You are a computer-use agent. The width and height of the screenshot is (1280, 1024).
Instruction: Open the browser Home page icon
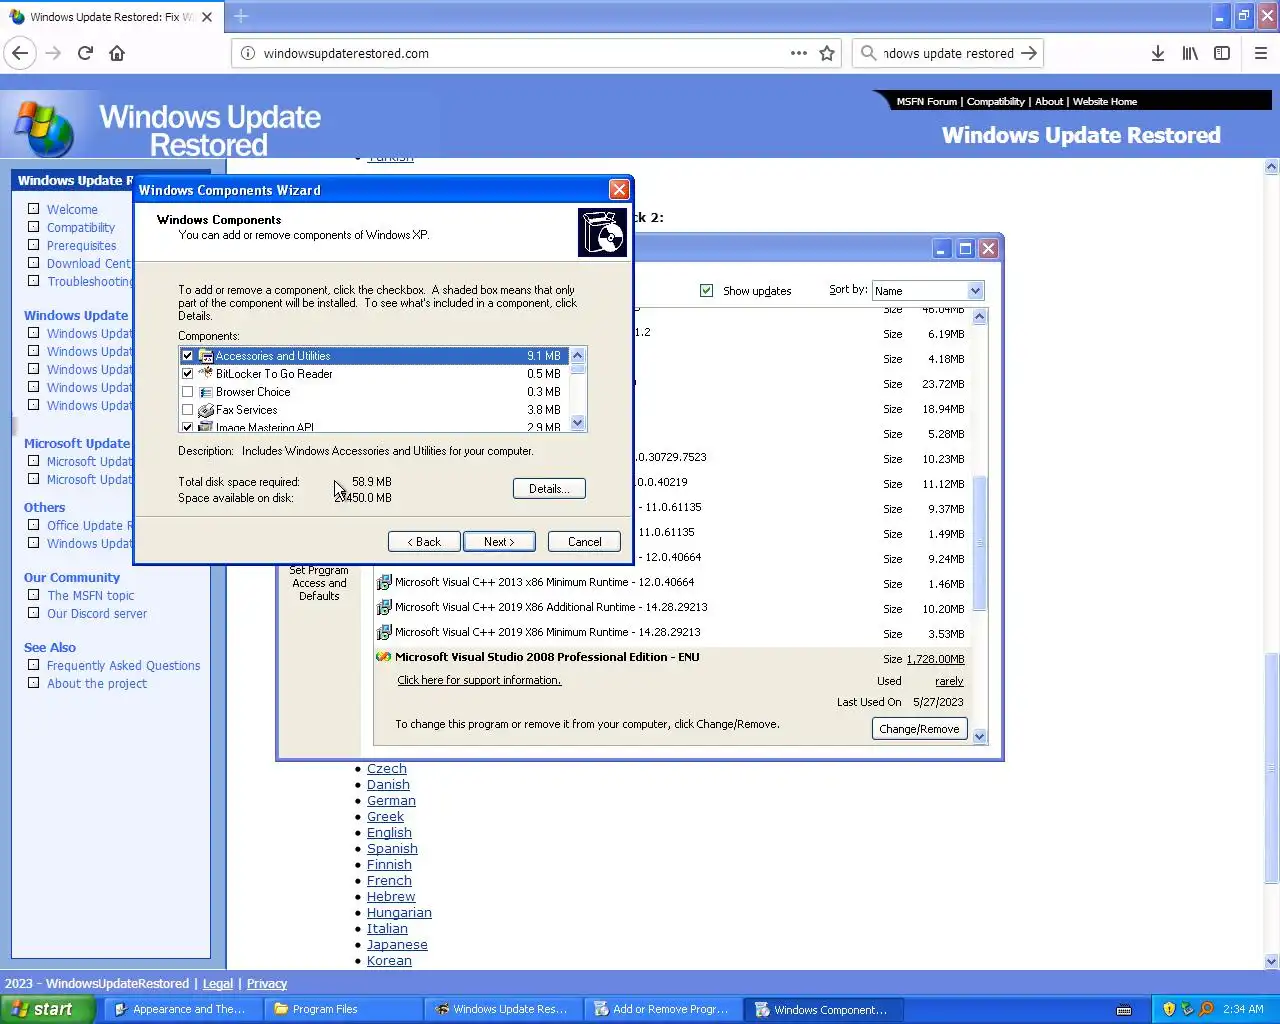[x=117, y=53]
